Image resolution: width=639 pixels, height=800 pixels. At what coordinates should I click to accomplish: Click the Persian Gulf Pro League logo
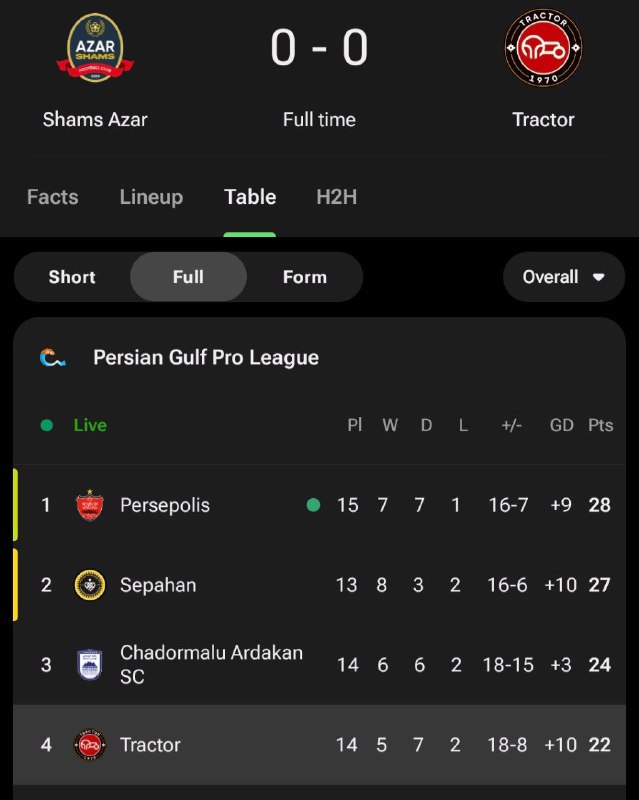pos(53,357)
